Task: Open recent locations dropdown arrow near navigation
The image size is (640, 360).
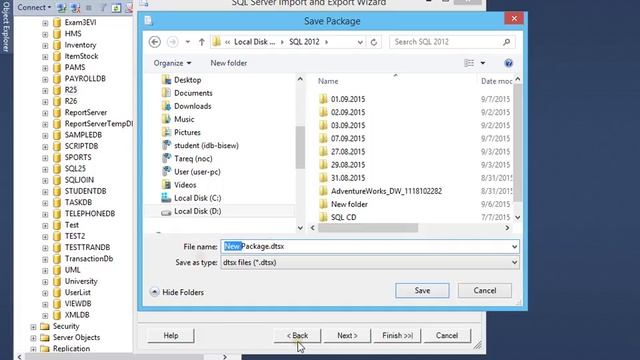Action: click(x=188, y=42)
